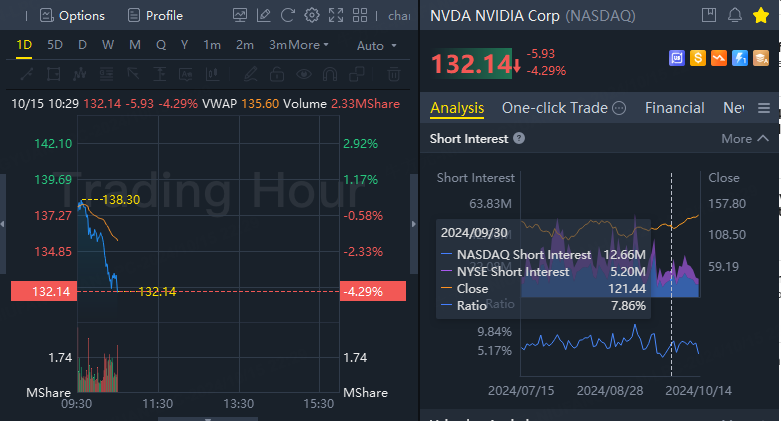The width and height of the screenshot is (781, 421).
Task: Click the orange dollar sign badge
Action: pos(698,59)
